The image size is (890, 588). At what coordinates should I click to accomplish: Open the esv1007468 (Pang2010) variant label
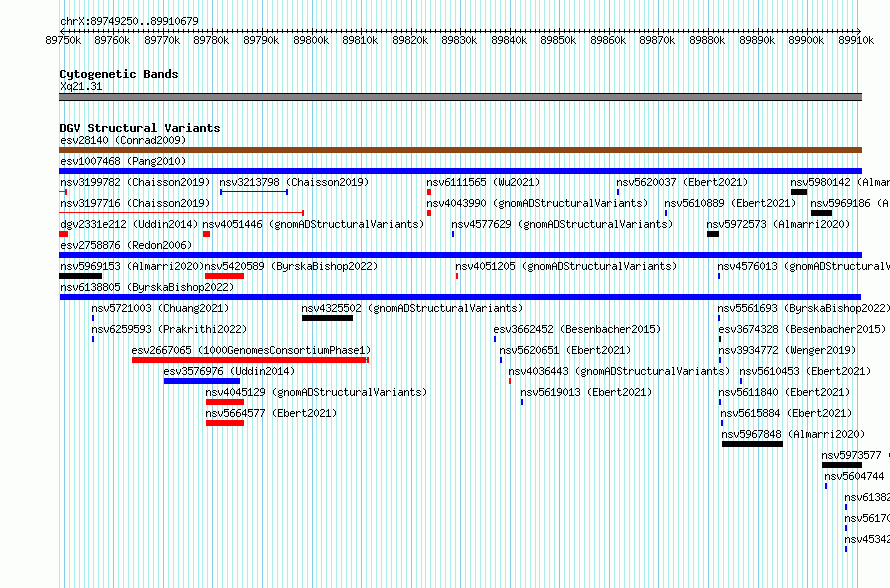(x=123, y=161)
